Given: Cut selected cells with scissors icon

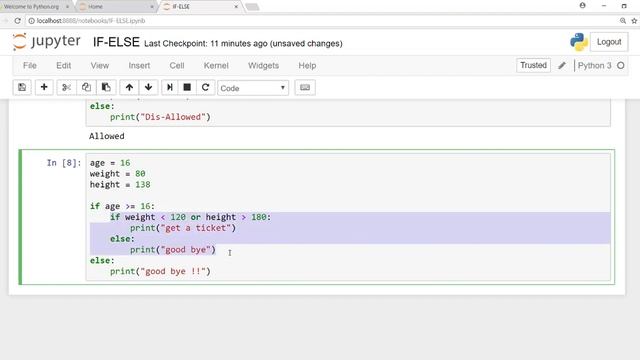Looking at the screenshot, I should click(x=67, y=87).
